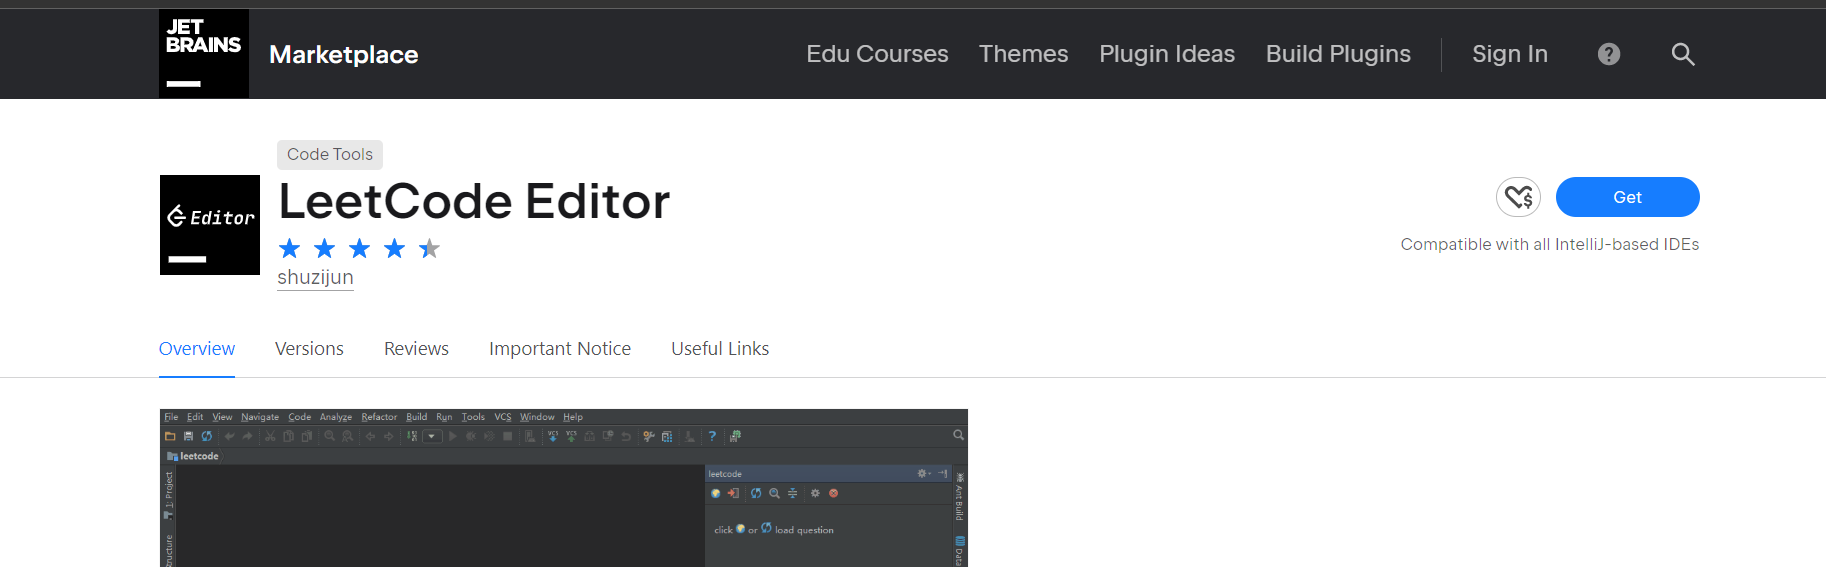Image resolution: width=1826 pixels, height=567 pixels.
Task: Open the Reviews tab
Action: [416, 348]
